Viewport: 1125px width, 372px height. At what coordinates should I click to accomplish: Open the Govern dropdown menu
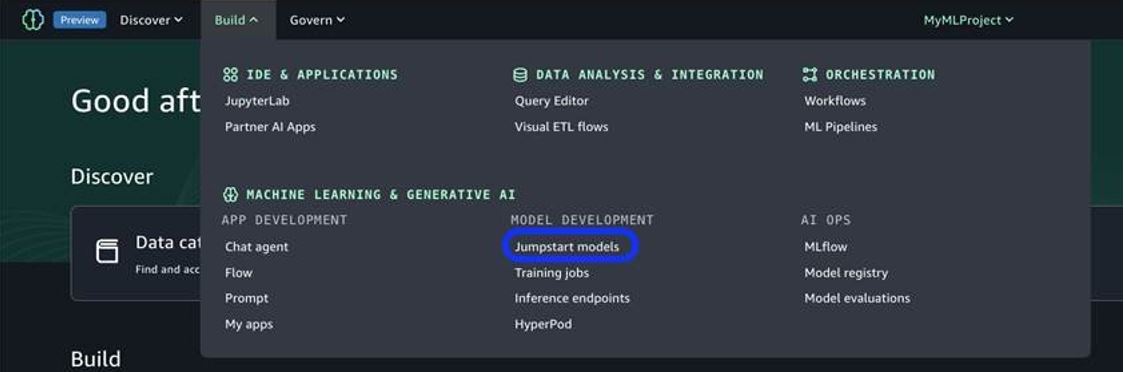point(317,20)
